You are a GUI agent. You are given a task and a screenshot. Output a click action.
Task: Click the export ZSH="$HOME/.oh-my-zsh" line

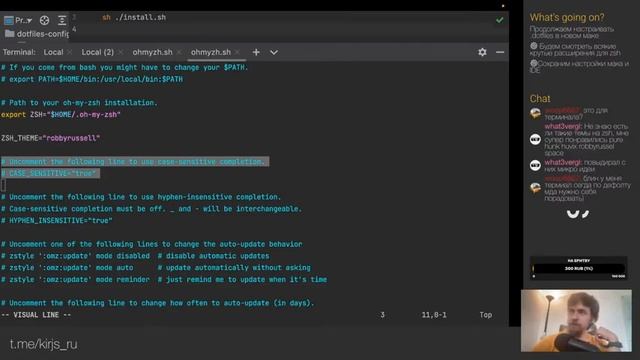tap(61, 114)
